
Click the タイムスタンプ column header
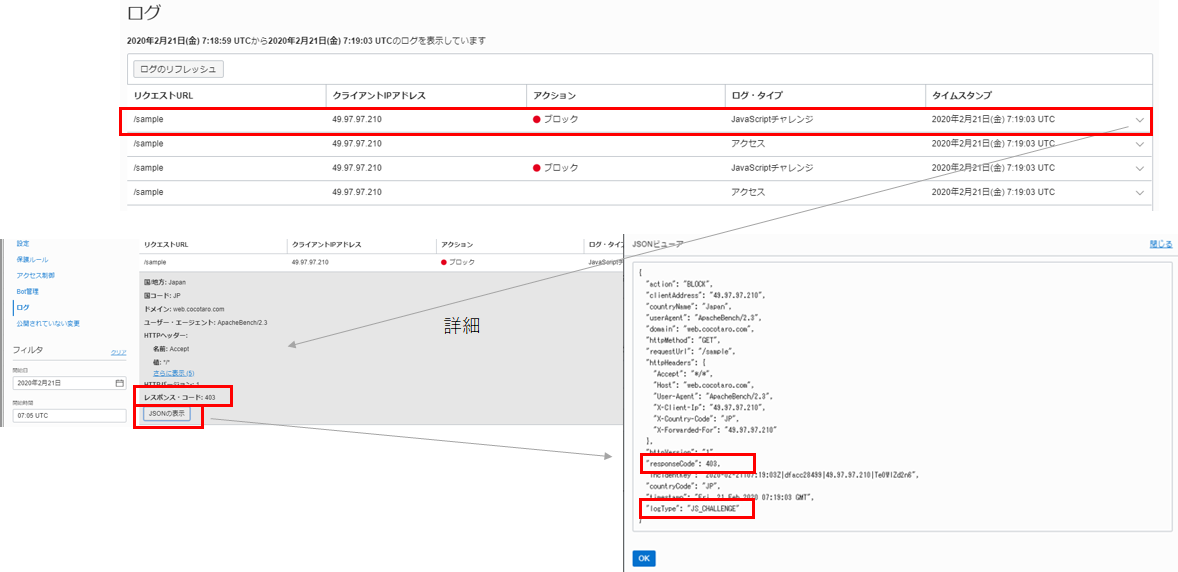tap(962, 95)
